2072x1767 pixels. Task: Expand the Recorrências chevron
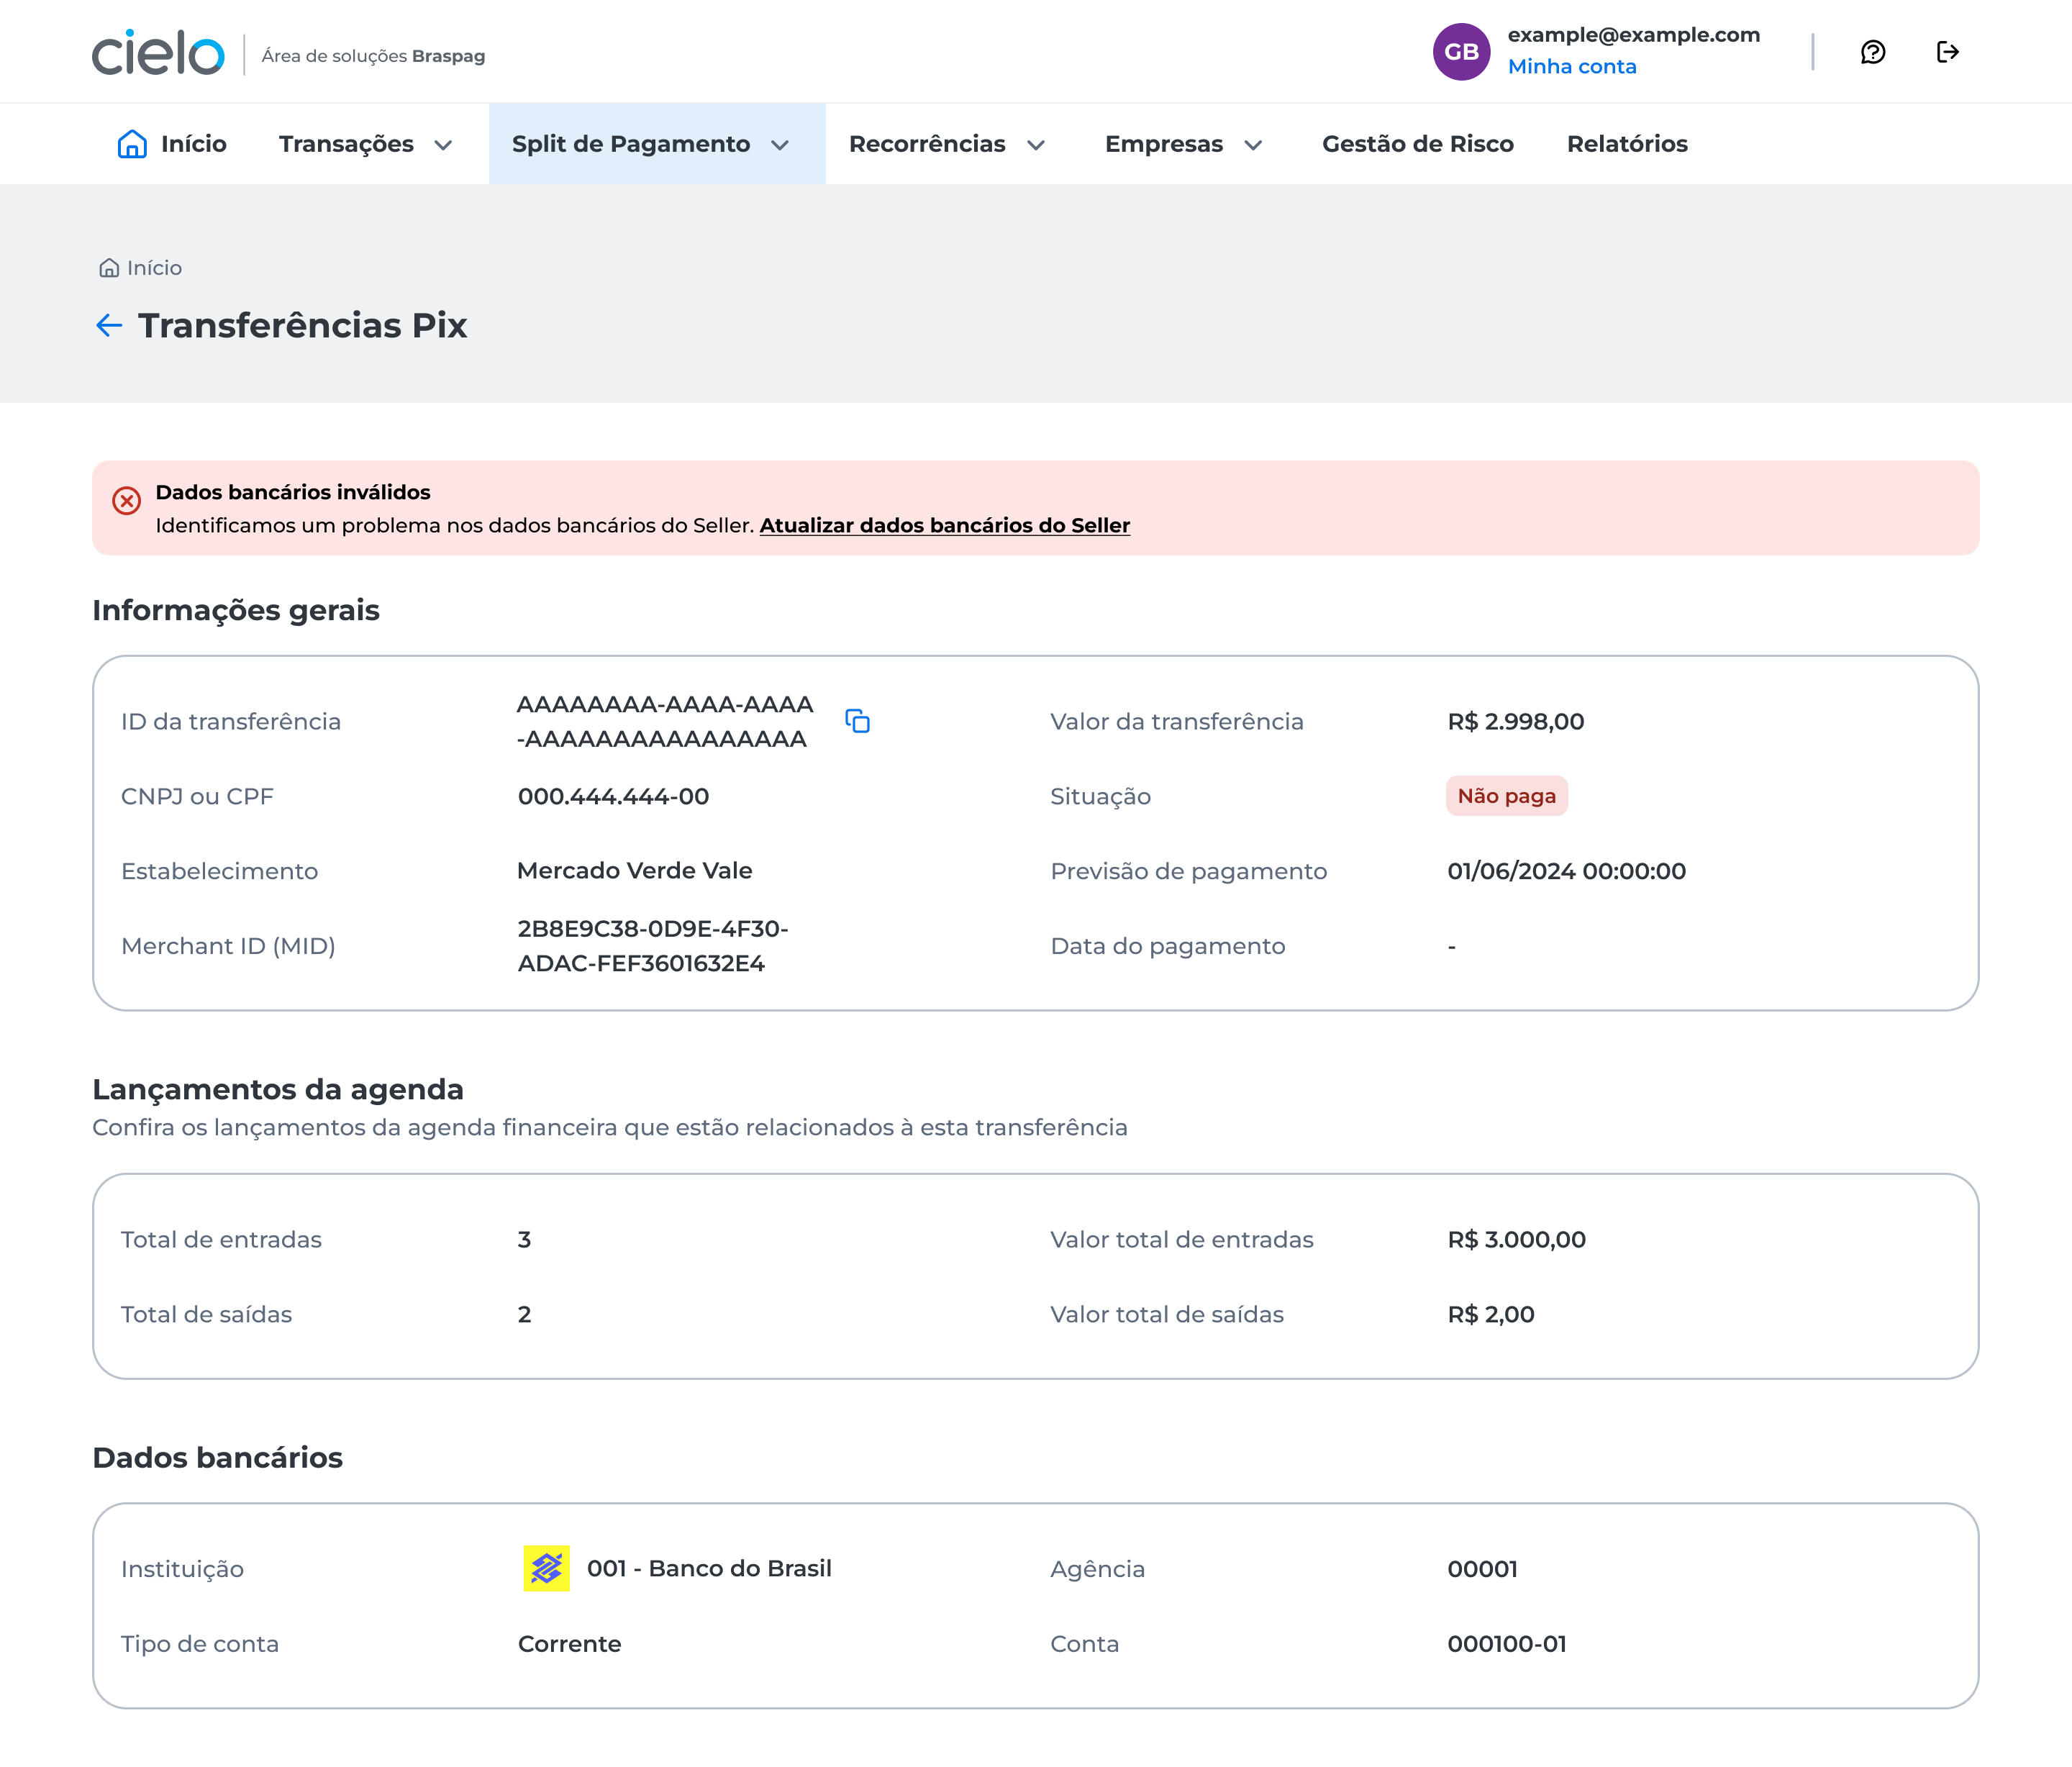[1036, 145]
